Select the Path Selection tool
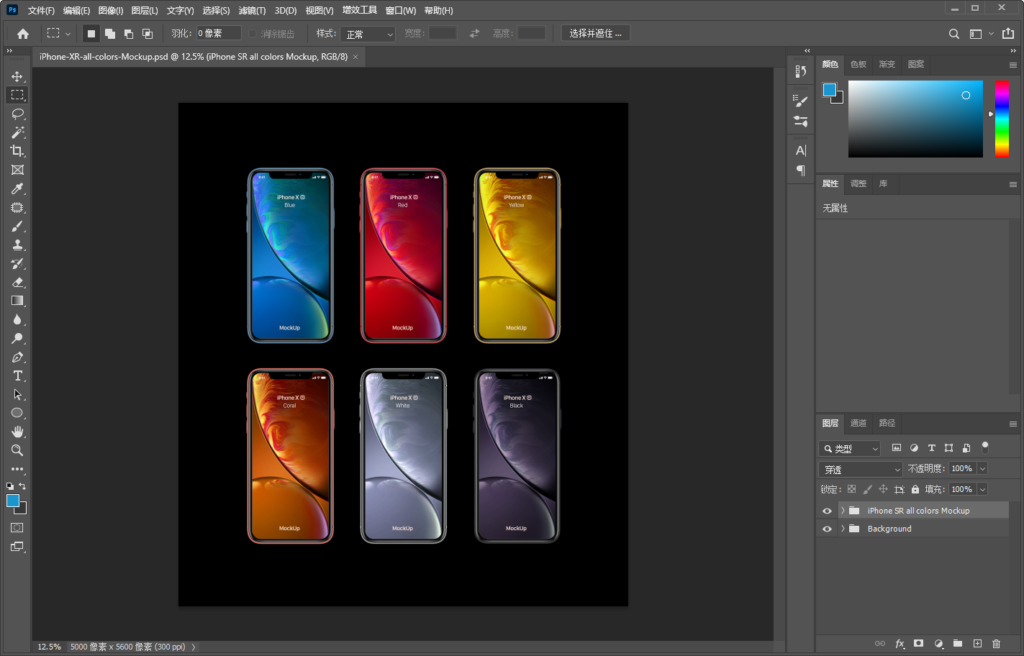Viewport: 1024px width, 656px height. 17,395
